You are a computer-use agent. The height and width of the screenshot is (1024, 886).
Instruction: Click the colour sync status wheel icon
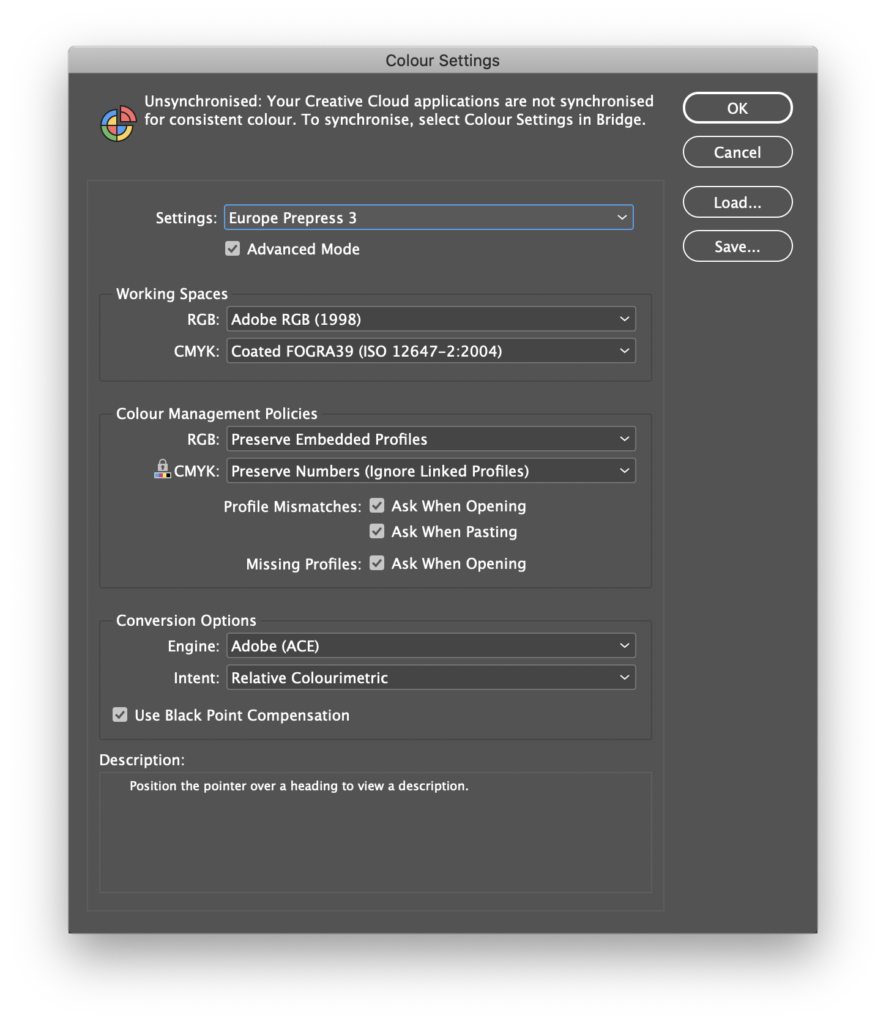click(118, 123)
